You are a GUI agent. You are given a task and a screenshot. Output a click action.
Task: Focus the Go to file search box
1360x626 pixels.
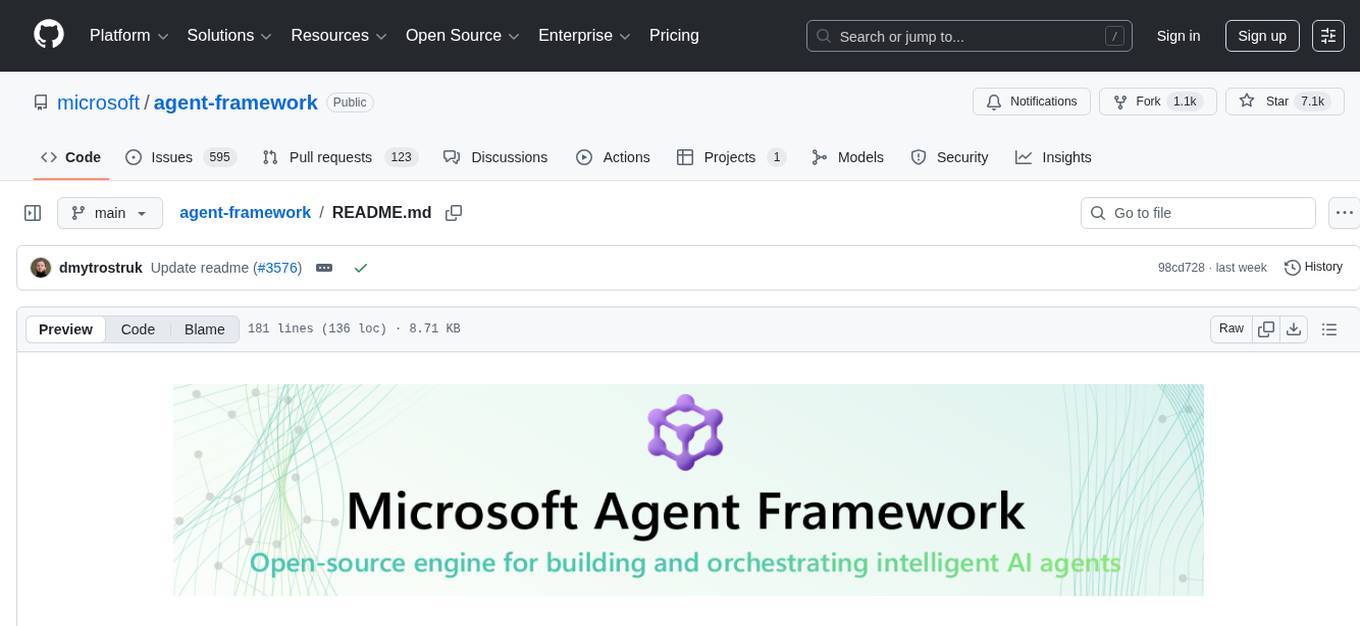[x=1197, y=212]
